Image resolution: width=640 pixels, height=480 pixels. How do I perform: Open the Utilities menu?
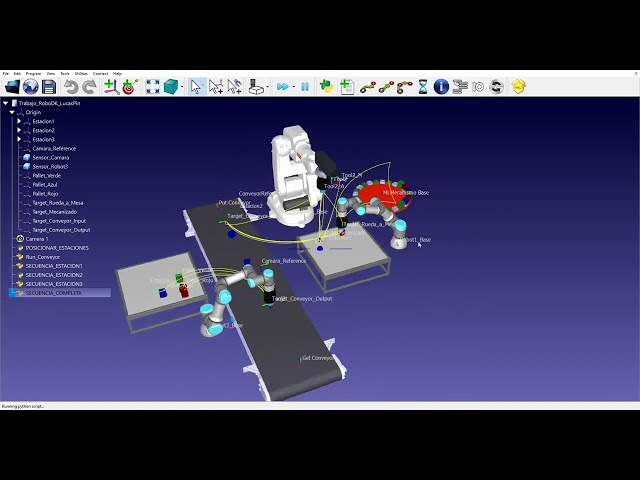[x=81, y=73]
